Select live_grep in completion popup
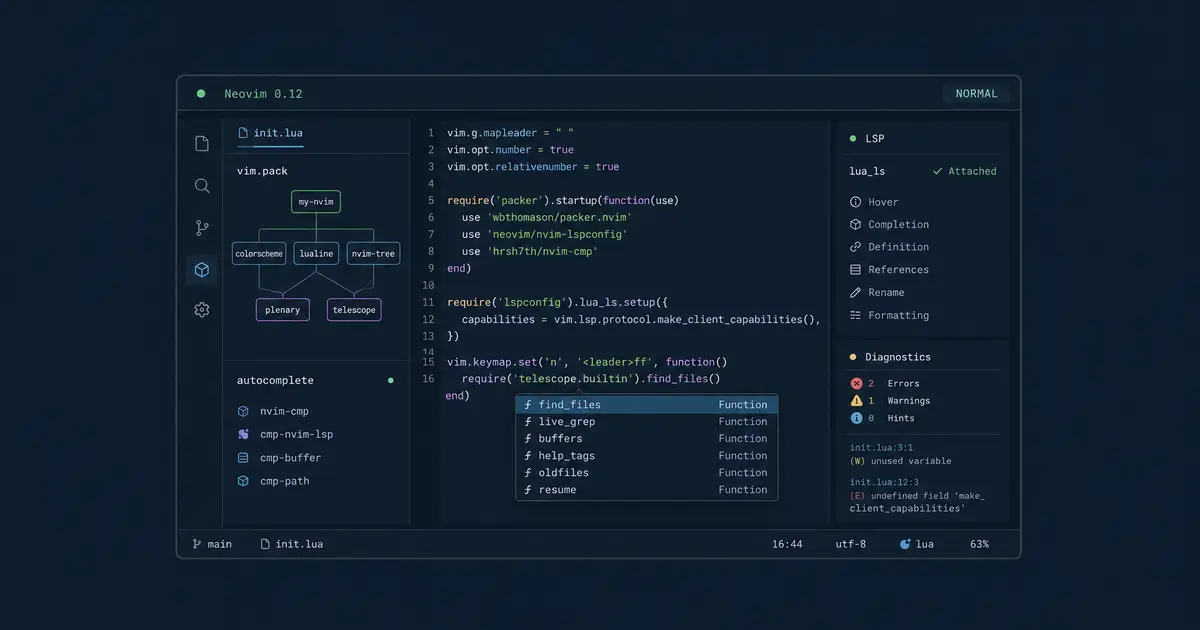 point(647,422)
